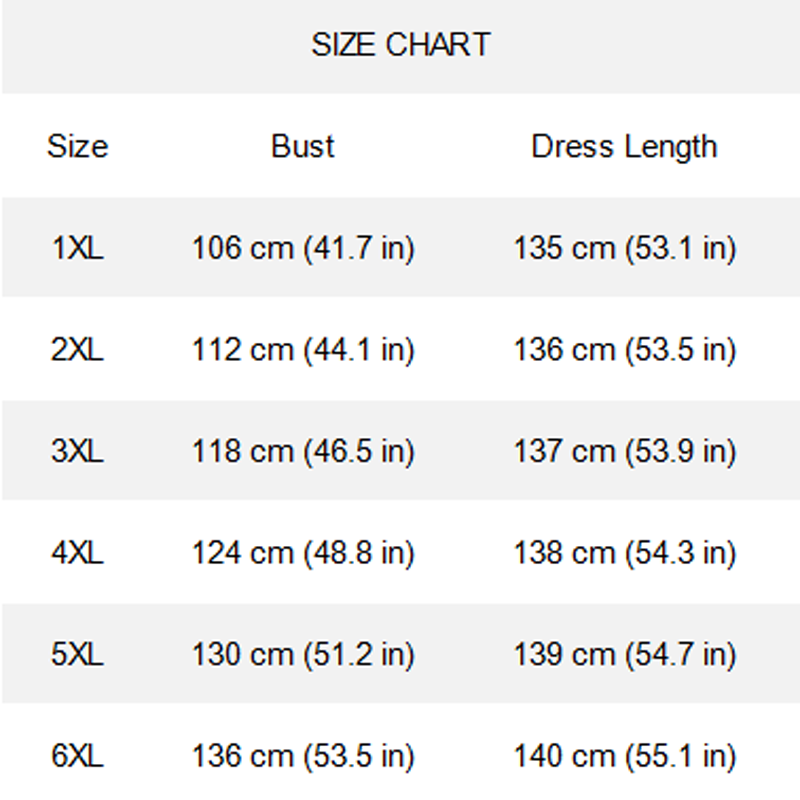Click the 1XL size label
Viewport: 800px width, 800px height.
pyautogui.click(x=77, y=248)
